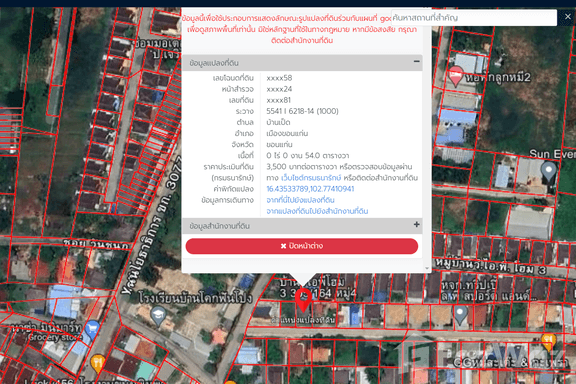Viewport: 576px width, 384px height.
Task: Open coordinates link 16.43533789,102.77410941
Action: pos(310,189)
